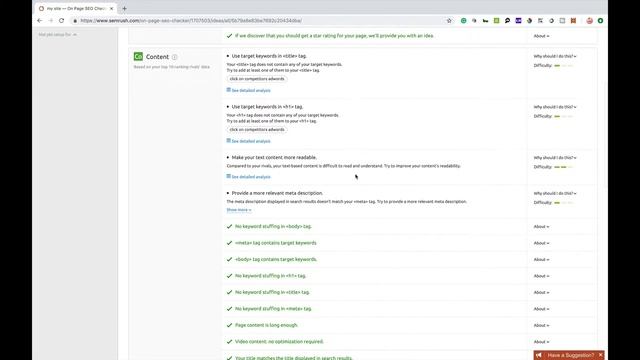Viewport: 640px width, 360px height.
Task: Click 'Page content is long enough' text
Action: pos(267,325)
